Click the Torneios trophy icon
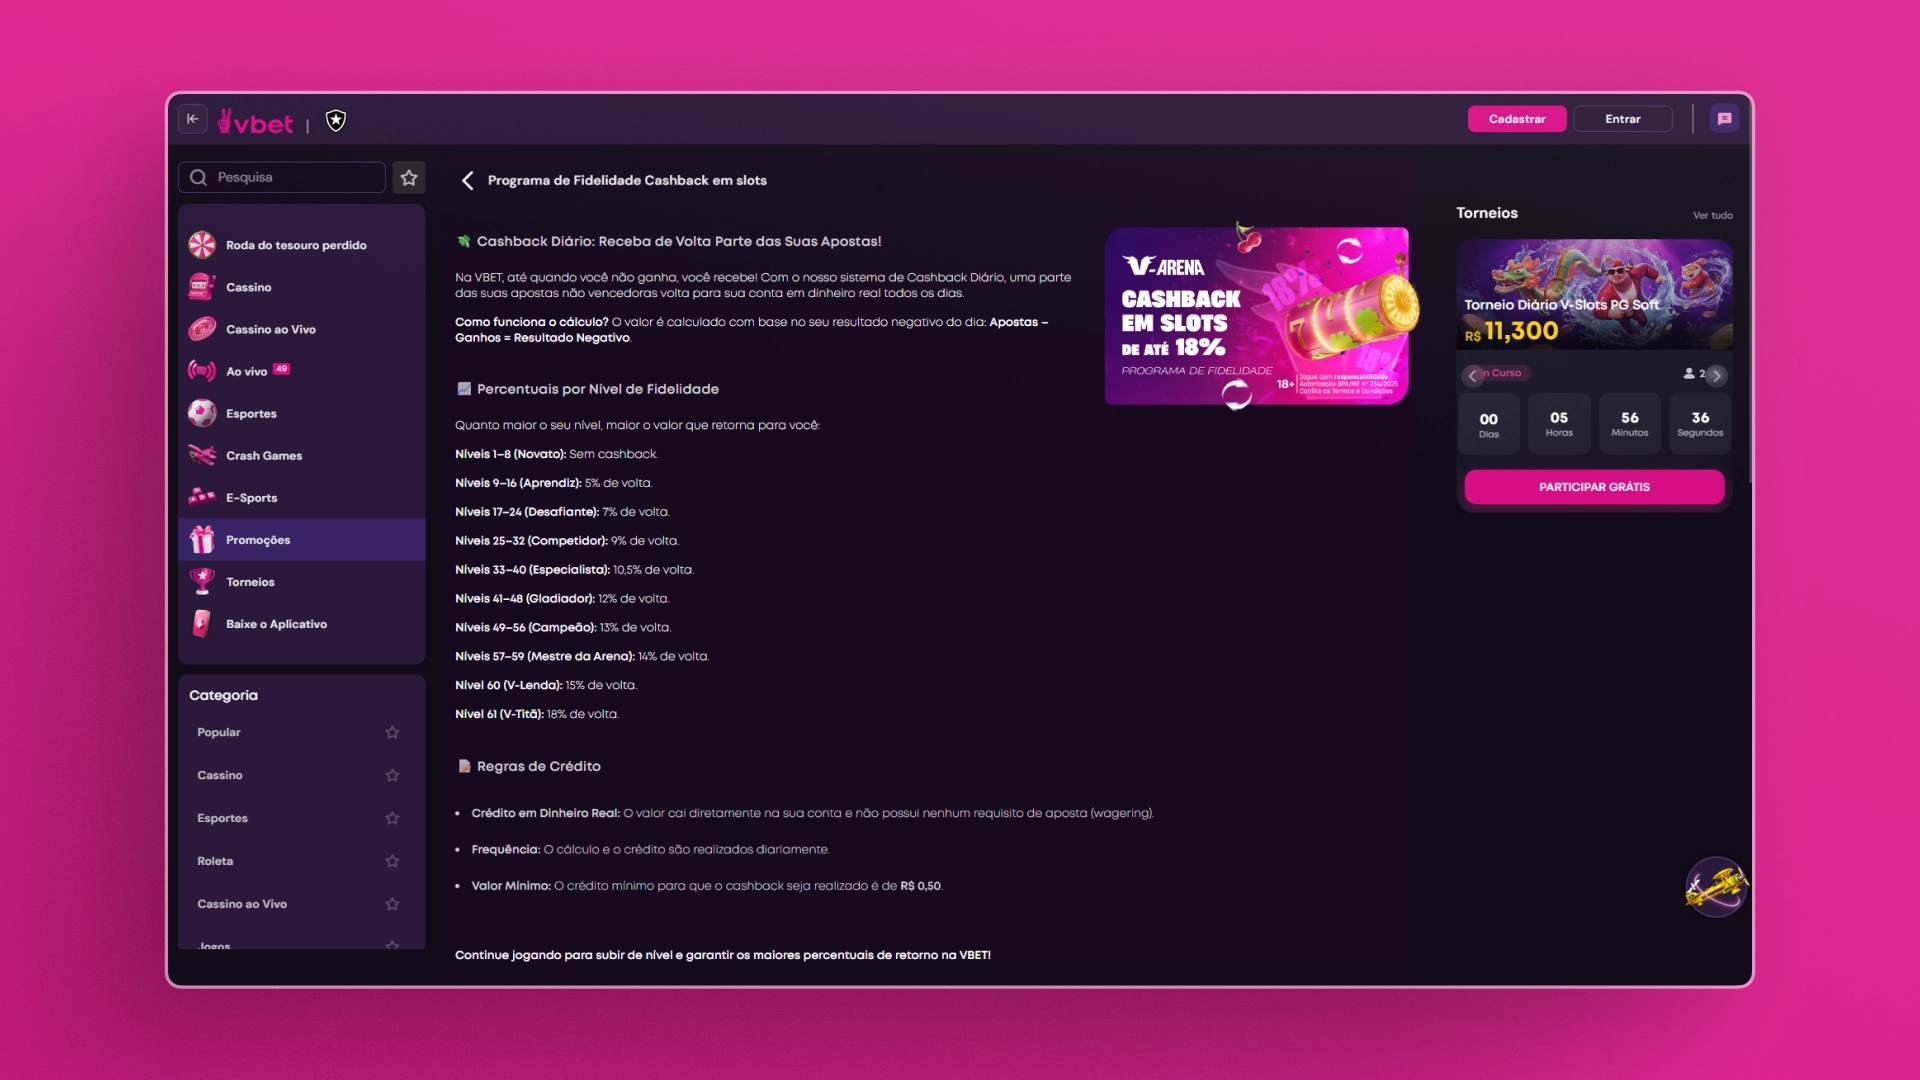The height and width of the screenshot is (1080, 1920). (x=202, y=581)
